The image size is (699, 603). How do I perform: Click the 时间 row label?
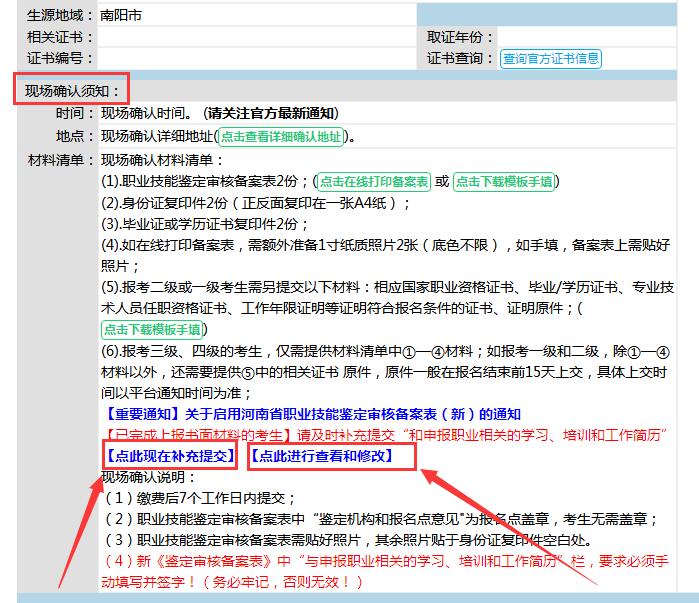coord(70,113)
